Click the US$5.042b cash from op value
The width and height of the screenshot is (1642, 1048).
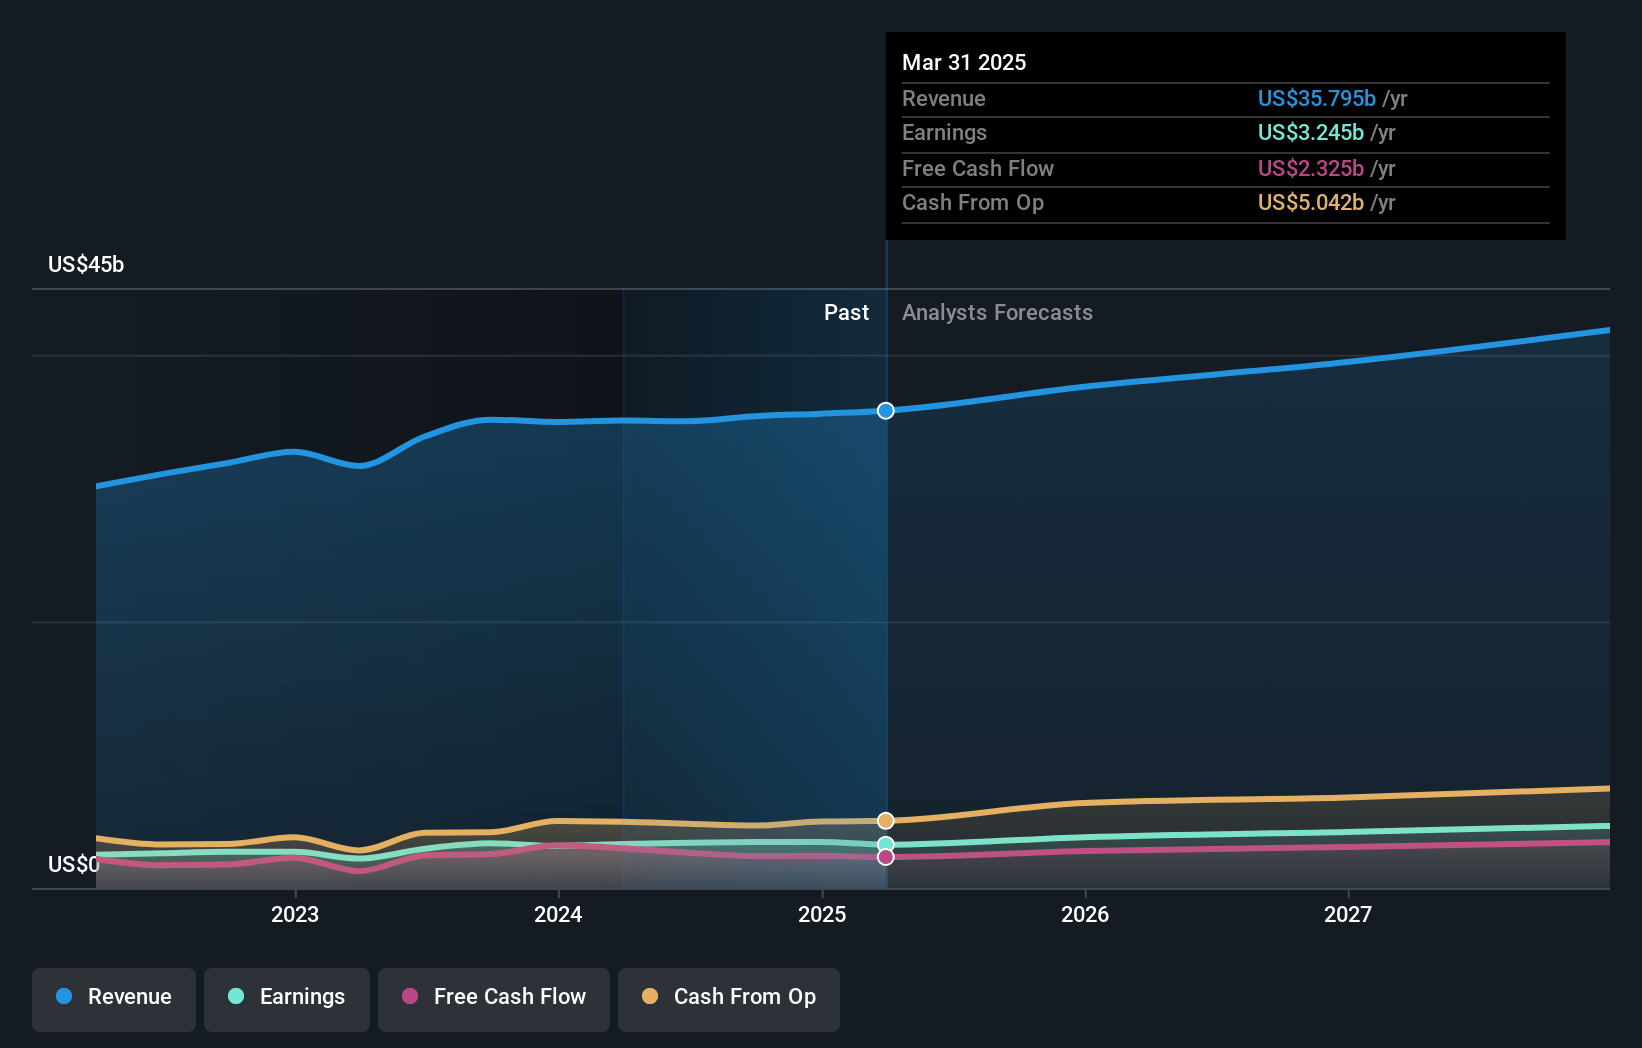click(x=1311, y=203)
